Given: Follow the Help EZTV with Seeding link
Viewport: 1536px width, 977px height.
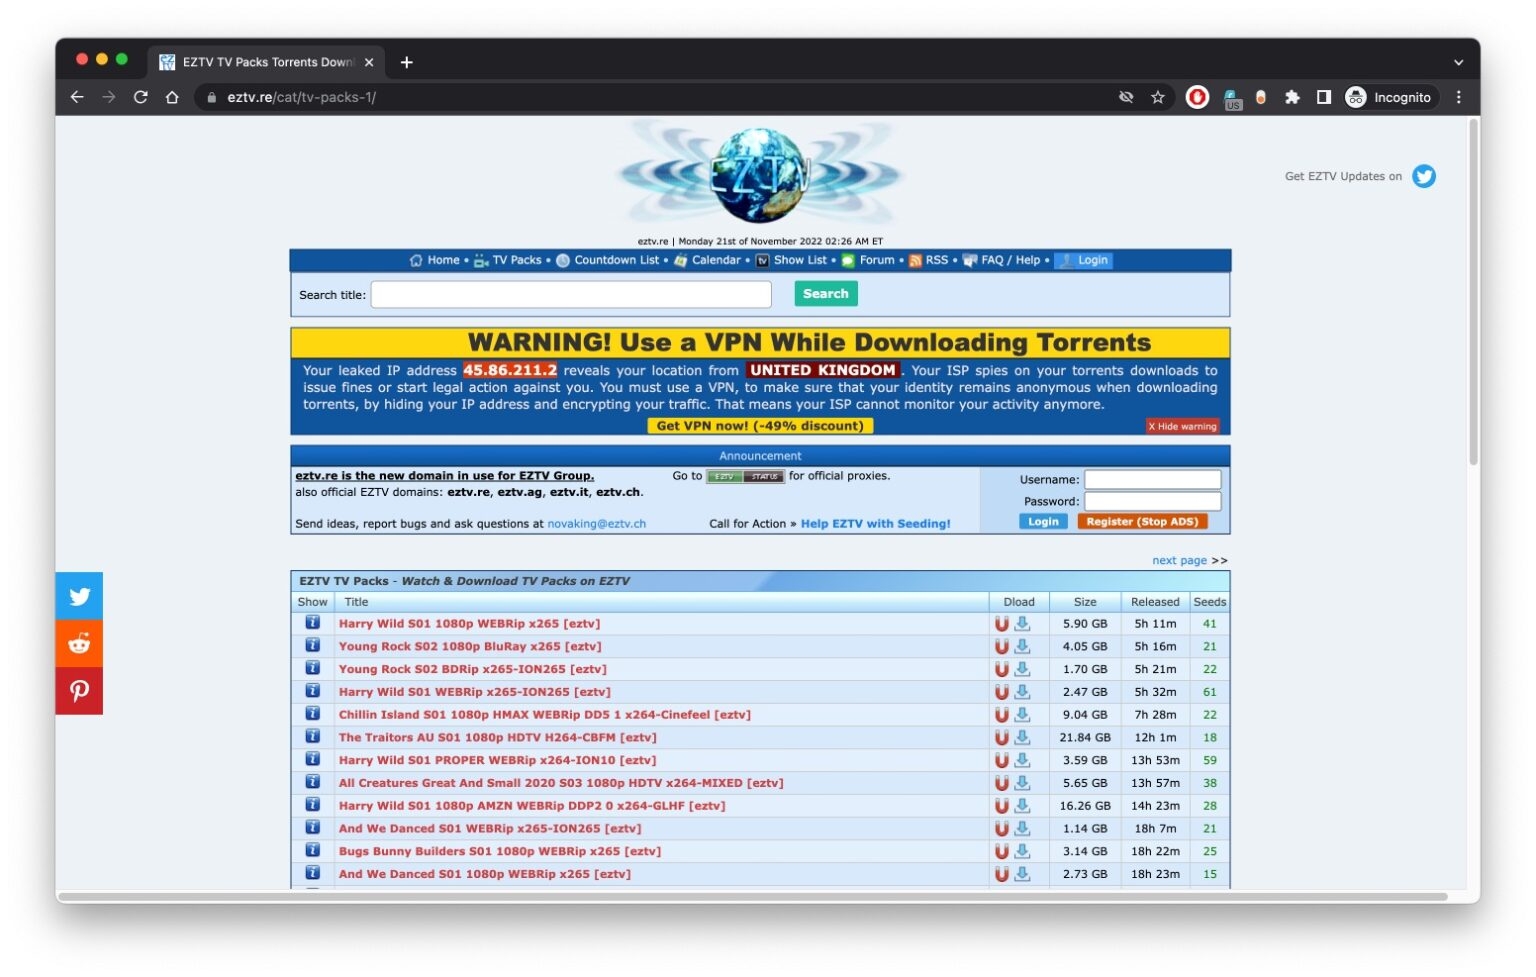Looking at the screenshot, I should coord(876,523).
